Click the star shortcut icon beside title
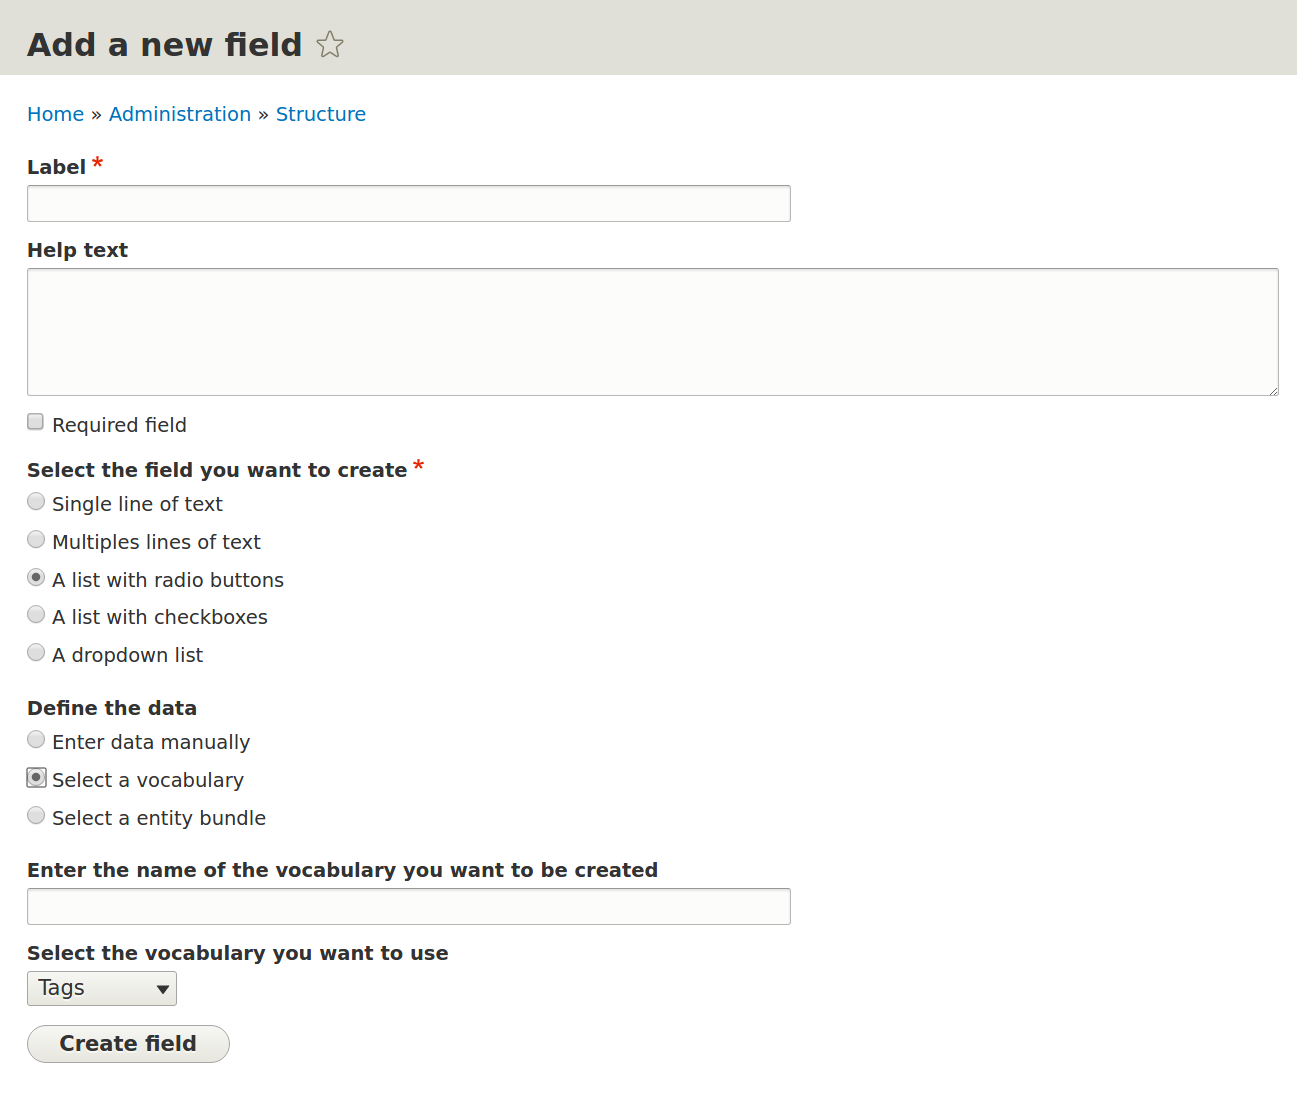Viewport: 1297px width, 1102px height. [x=330, y=45]
